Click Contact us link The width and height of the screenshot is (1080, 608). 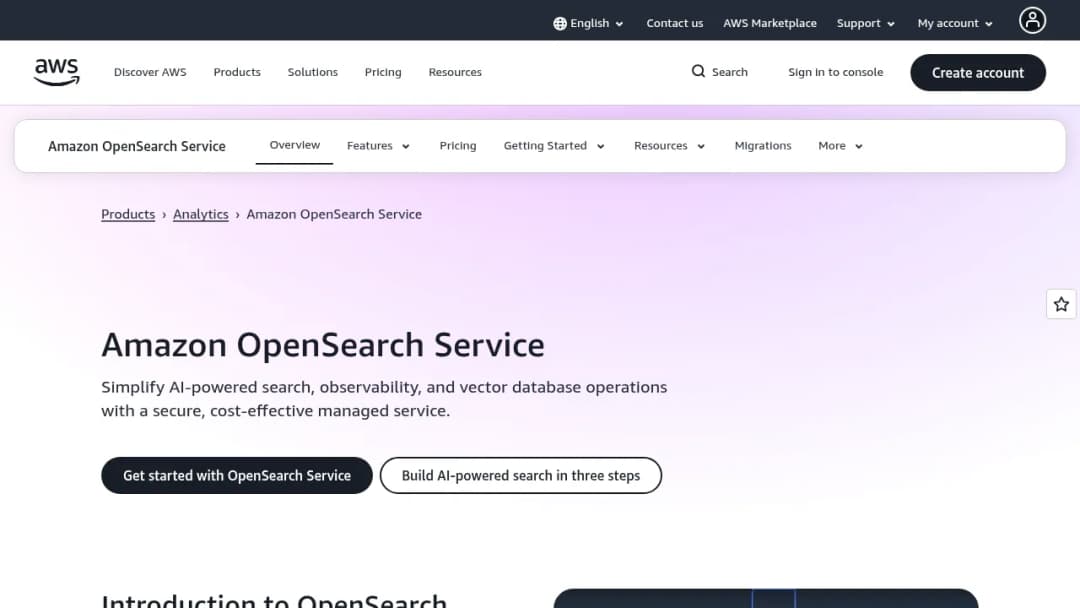coord(674,23)
